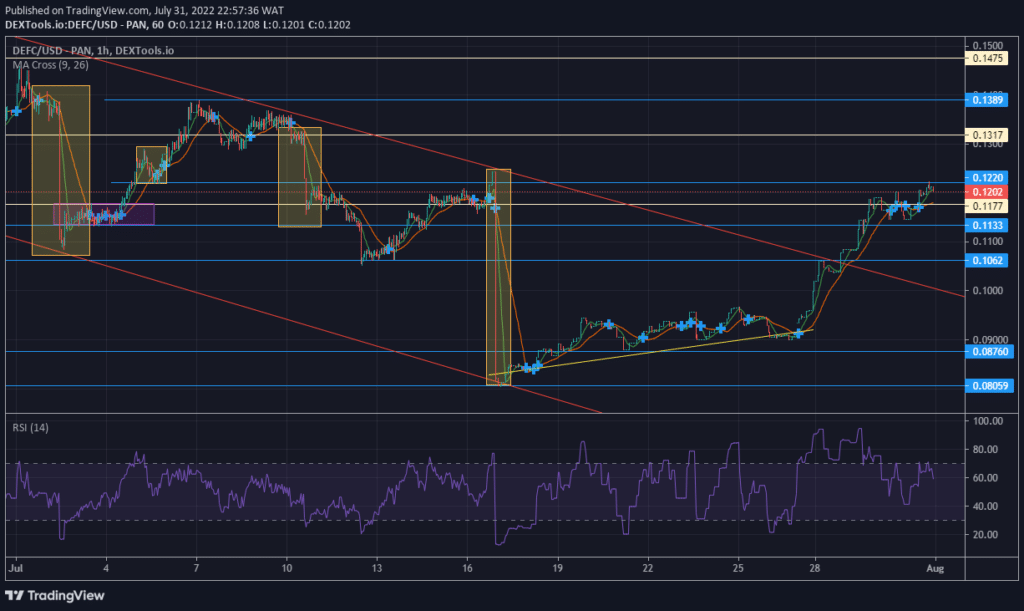Click the 0.1317 price level label
This screenshot has width=1024, height=611.
[987, 135]
